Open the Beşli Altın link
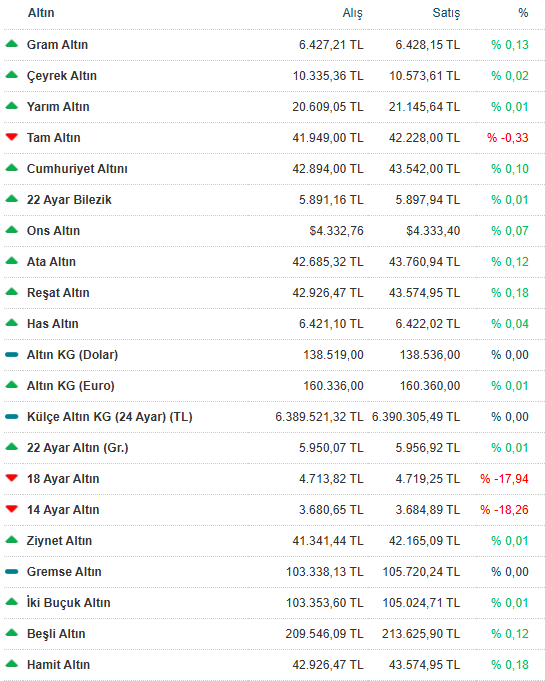545x681 pixels. tap(56, 634)
